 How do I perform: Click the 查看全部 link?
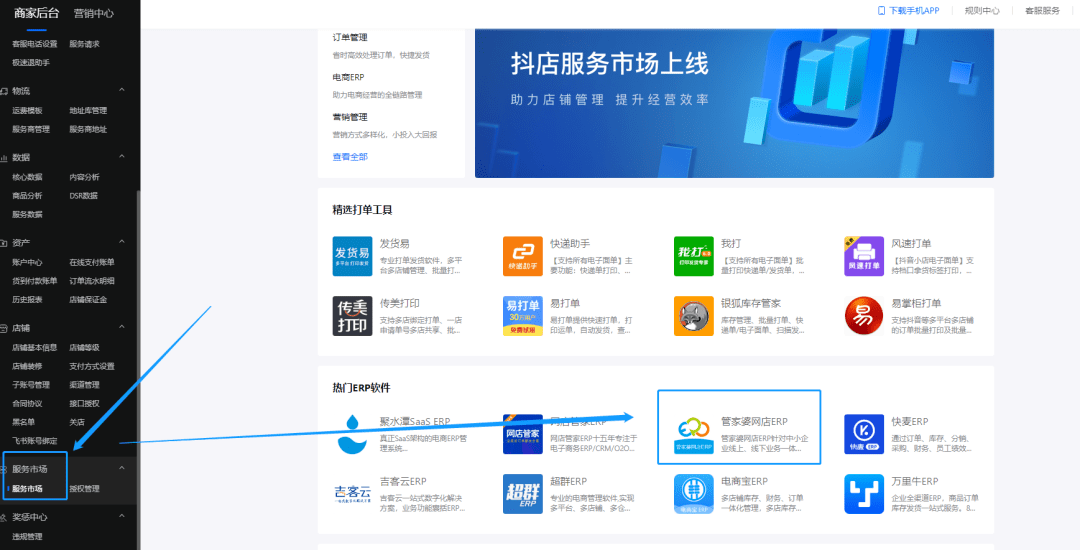[x=350, y=157]
